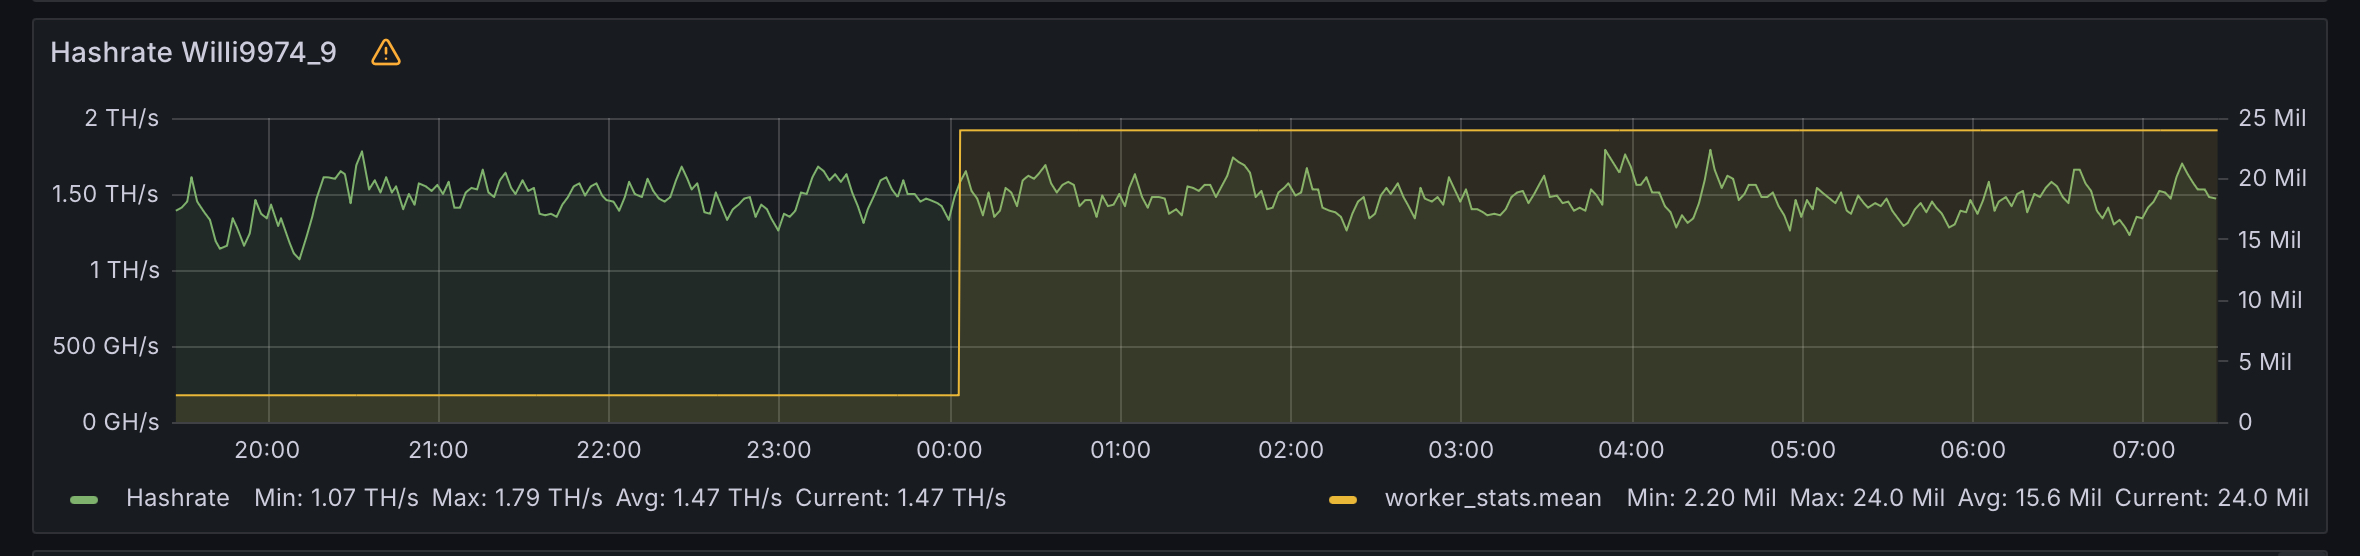Toggle the Hashrate series in the legend
The height and width of the screenshot is (556, 2360).
tap(178, 498)
